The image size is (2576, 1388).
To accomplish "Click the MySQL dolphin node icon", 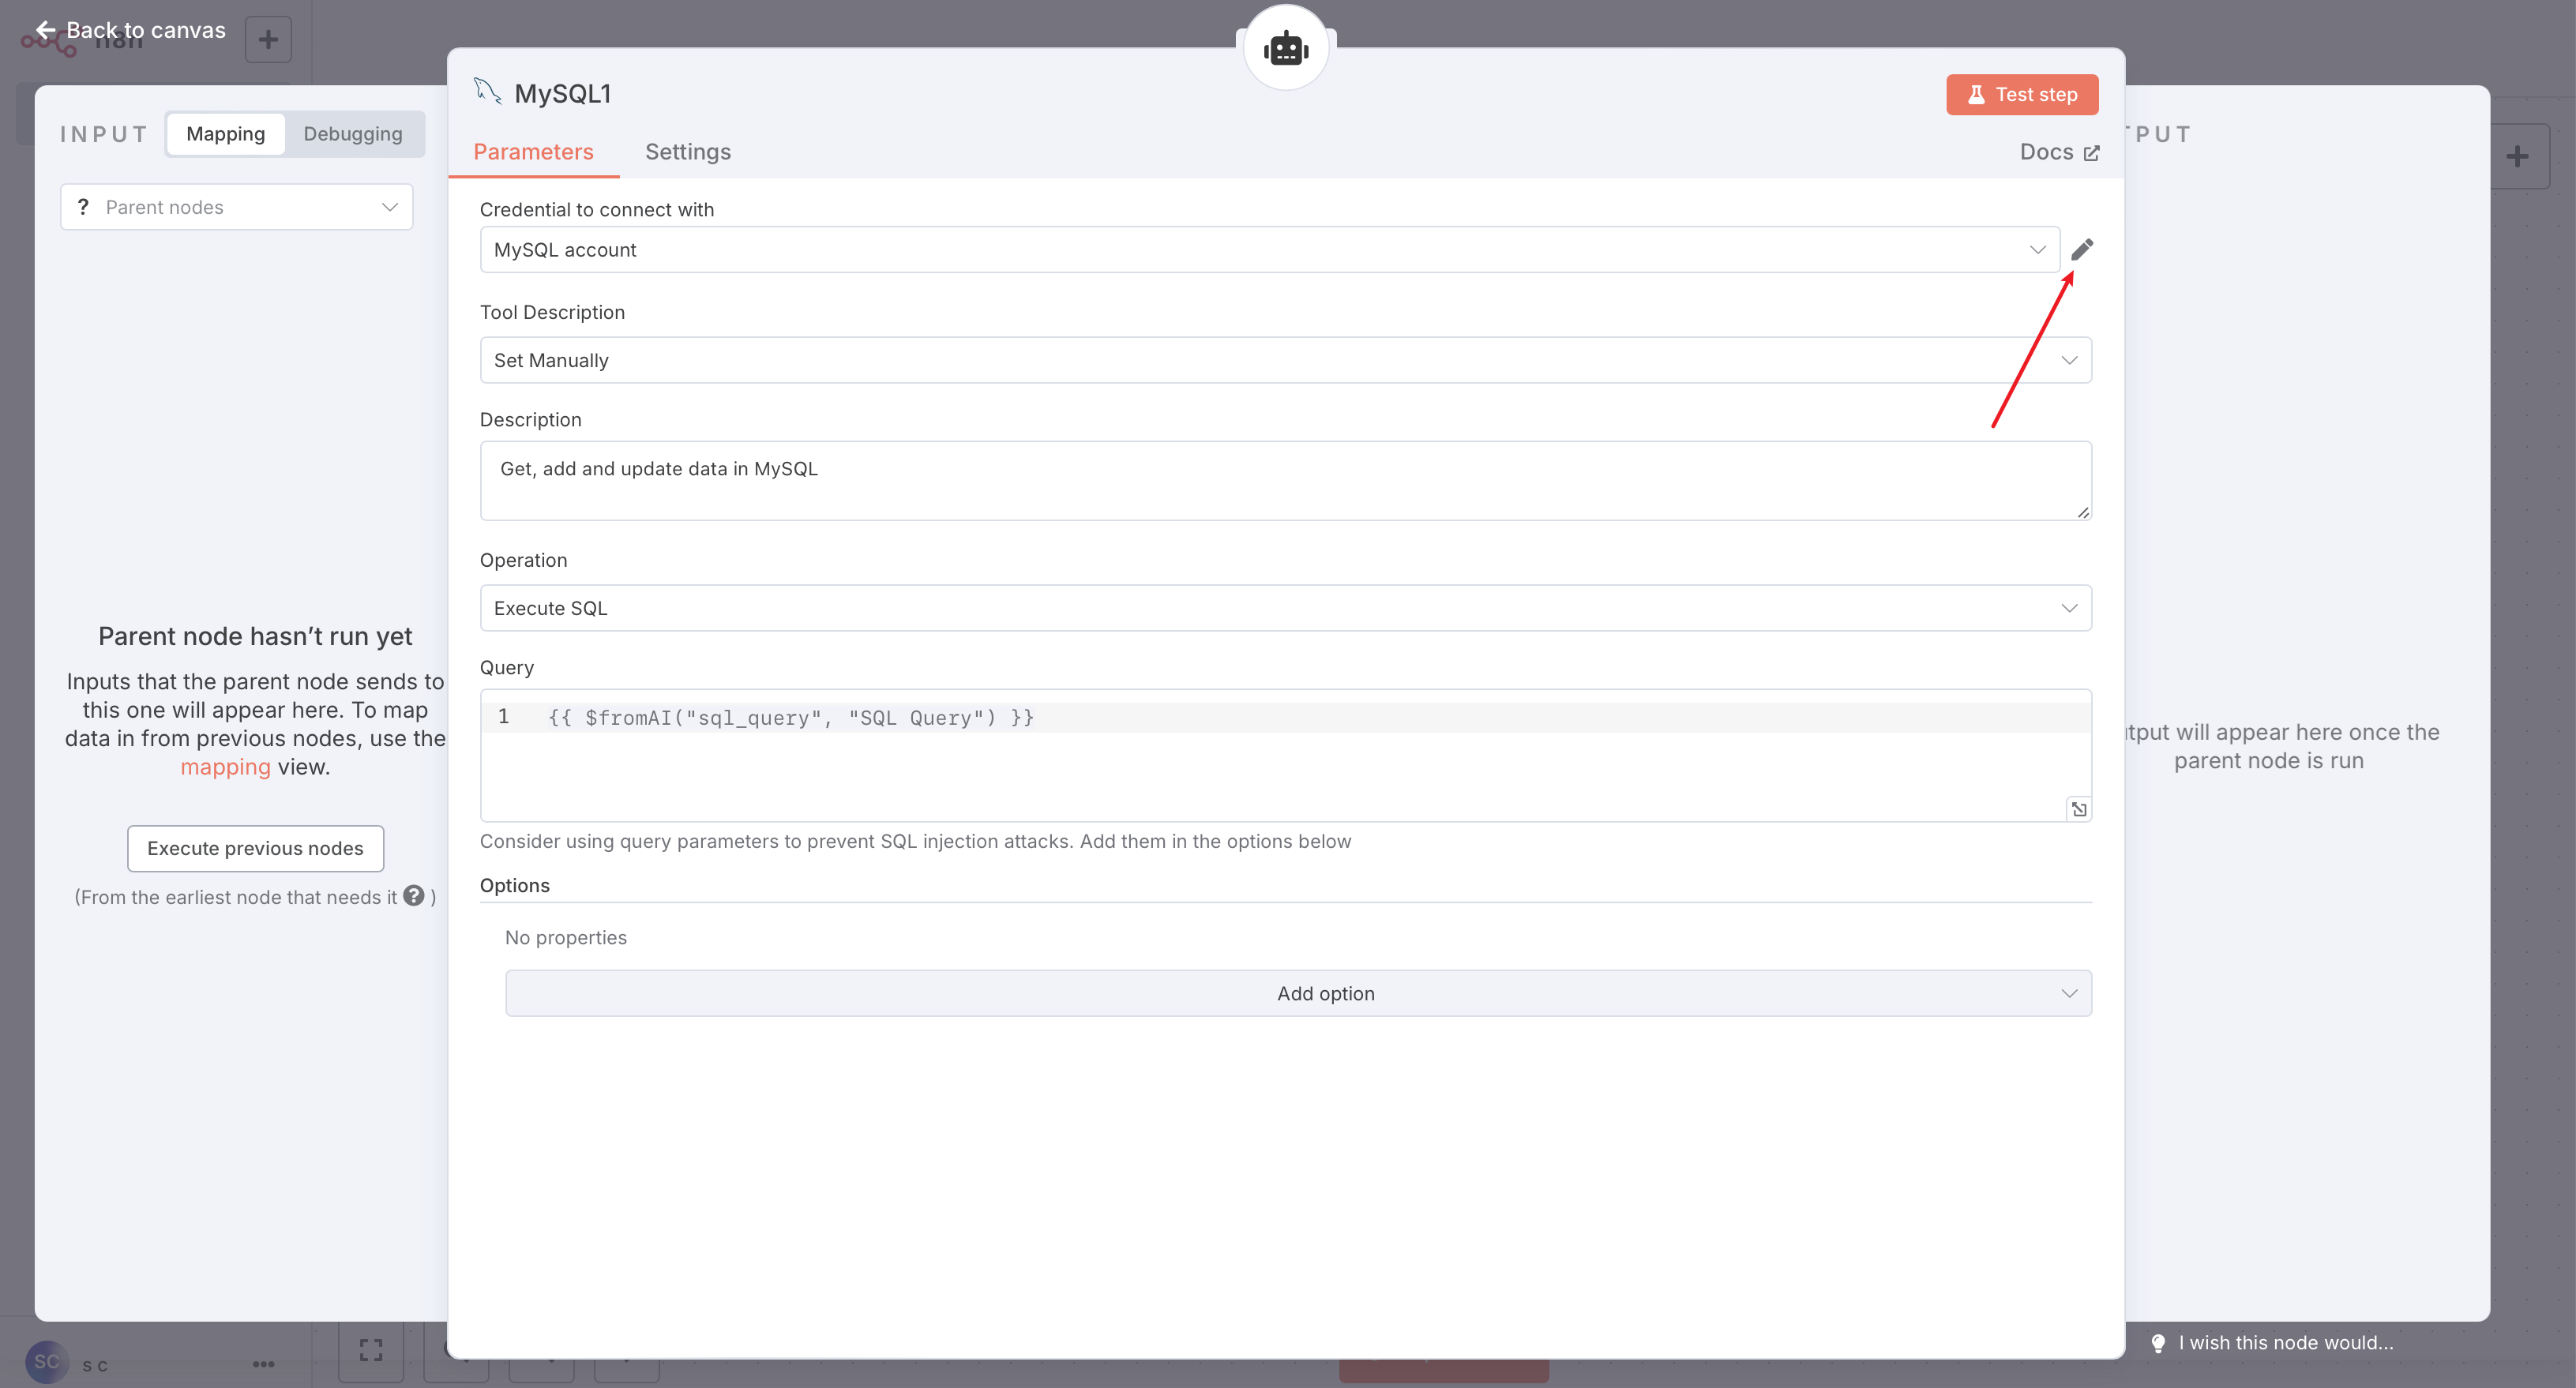I will (x=487, y=92).
